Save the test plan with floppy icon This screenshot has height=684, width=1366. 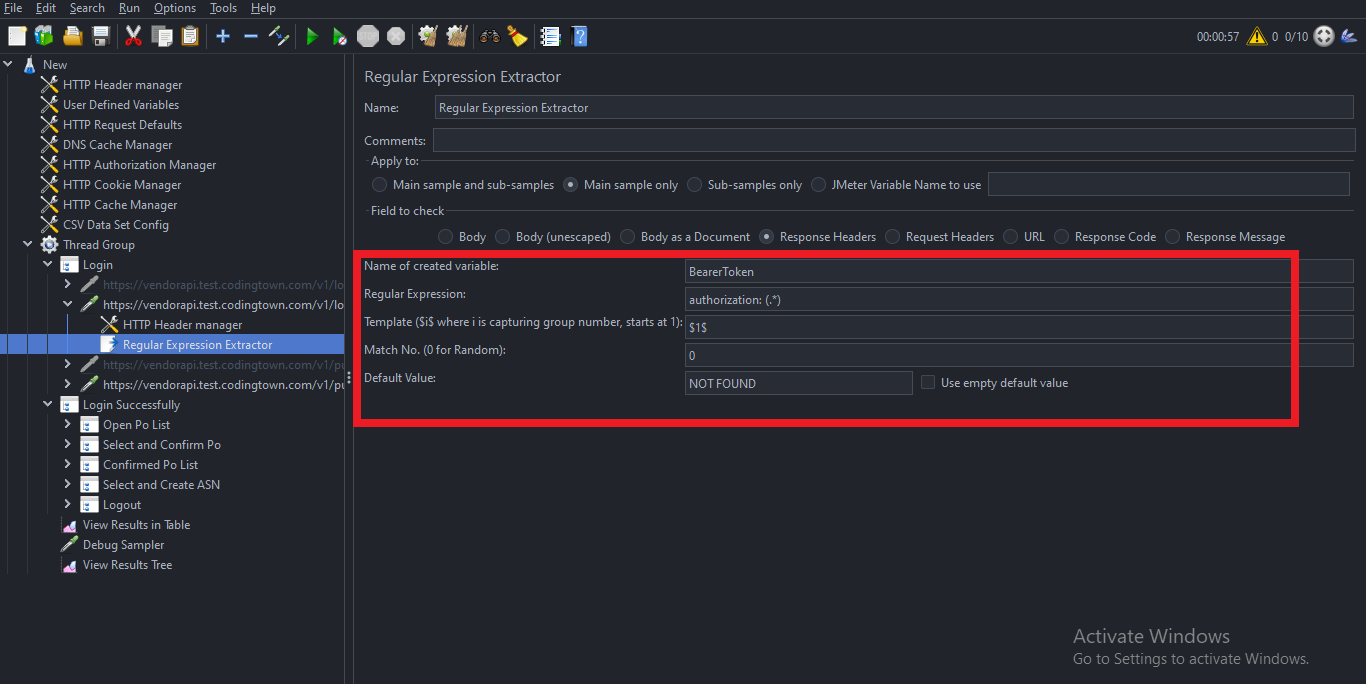pyautogui.click(x=100, y=36)
